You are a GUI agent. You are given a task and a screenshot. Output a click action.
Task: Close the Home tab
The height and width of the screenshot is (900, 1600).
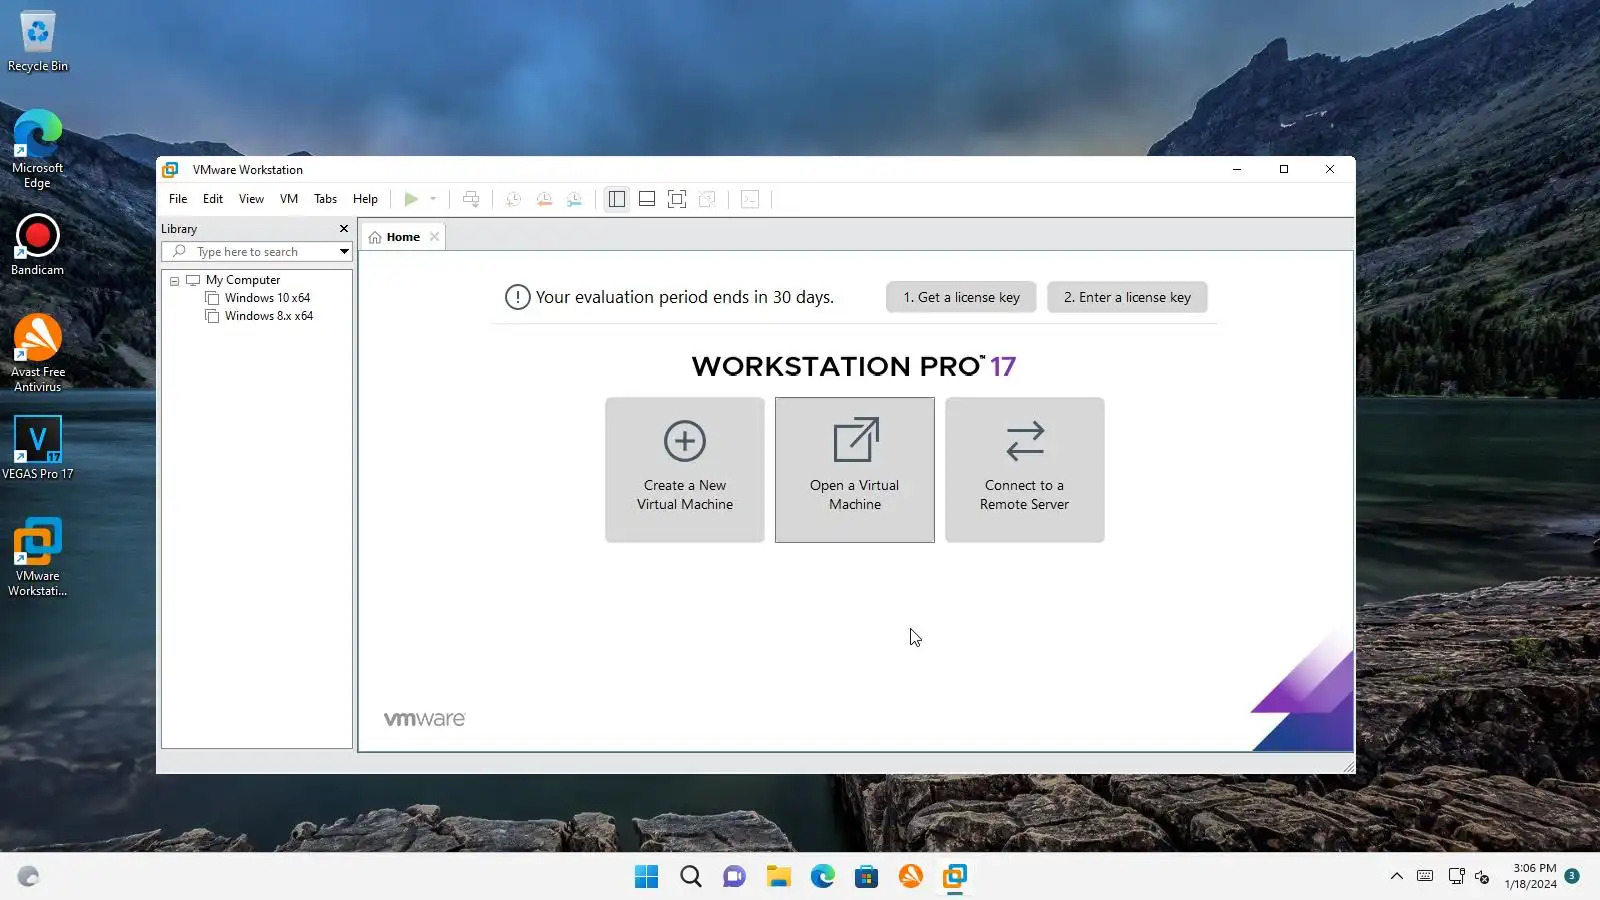[x=434, y=237]
